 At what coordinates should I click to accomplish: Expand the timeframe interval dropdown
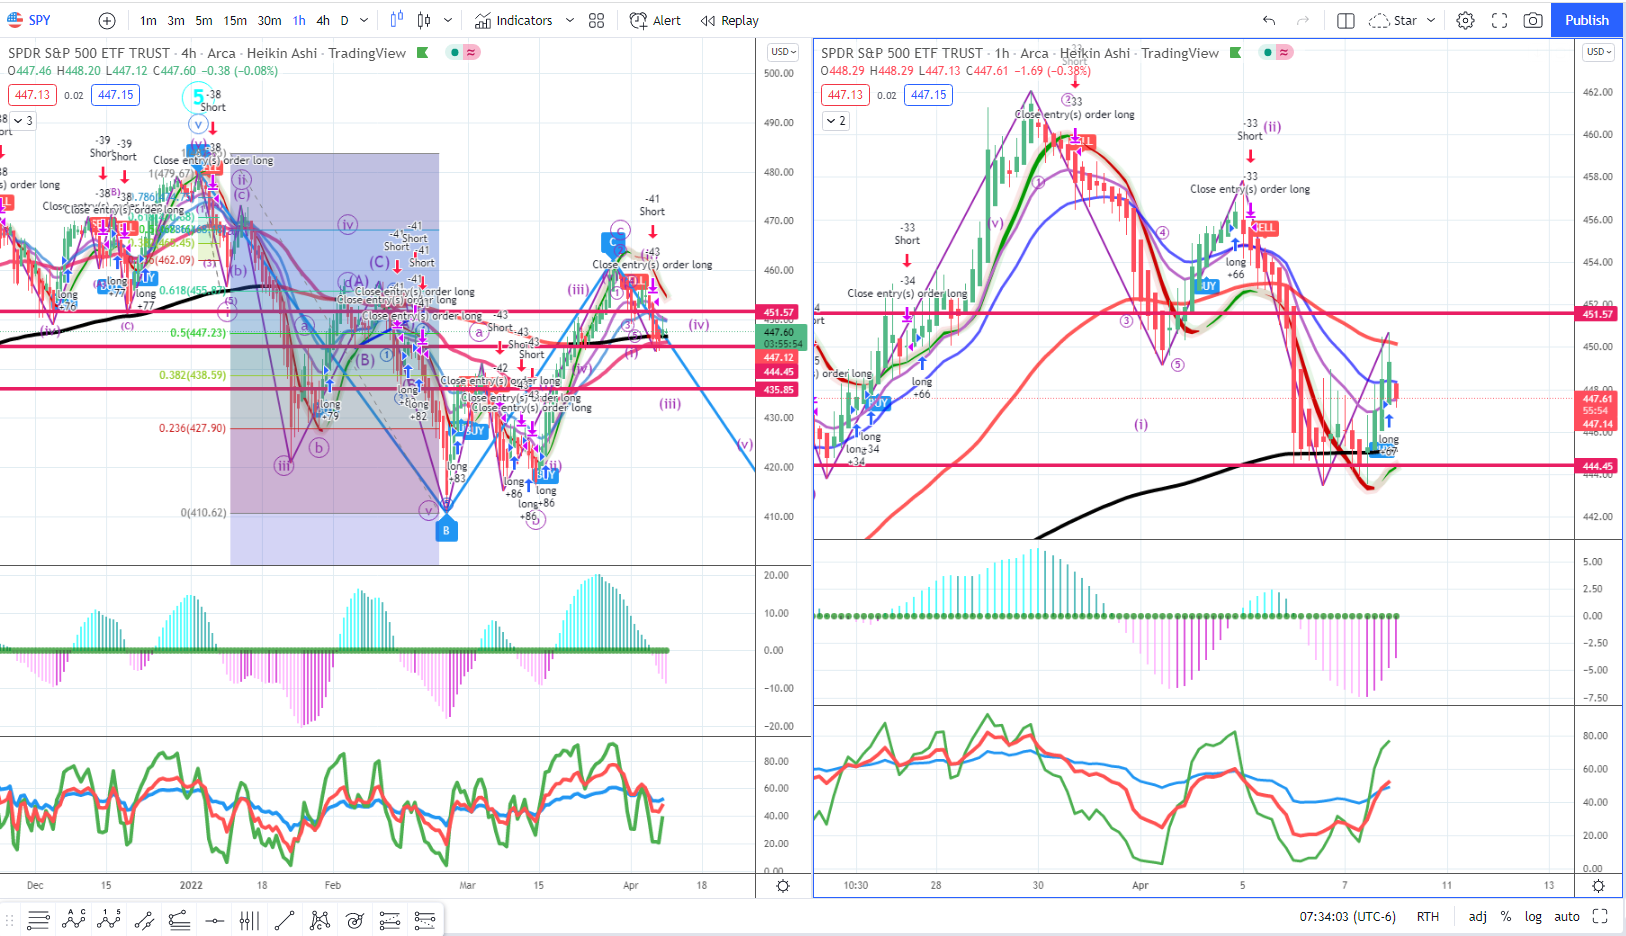click(x=364, y=20)
